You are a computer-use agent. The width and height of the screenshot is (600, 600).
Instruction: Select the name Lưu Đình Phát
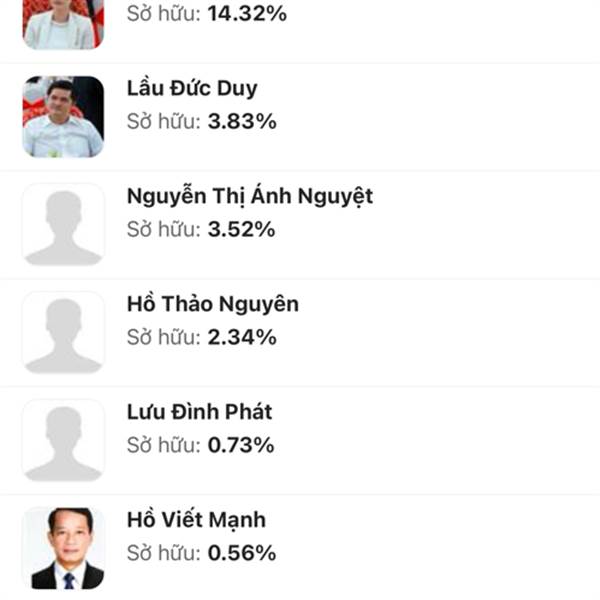199,412
